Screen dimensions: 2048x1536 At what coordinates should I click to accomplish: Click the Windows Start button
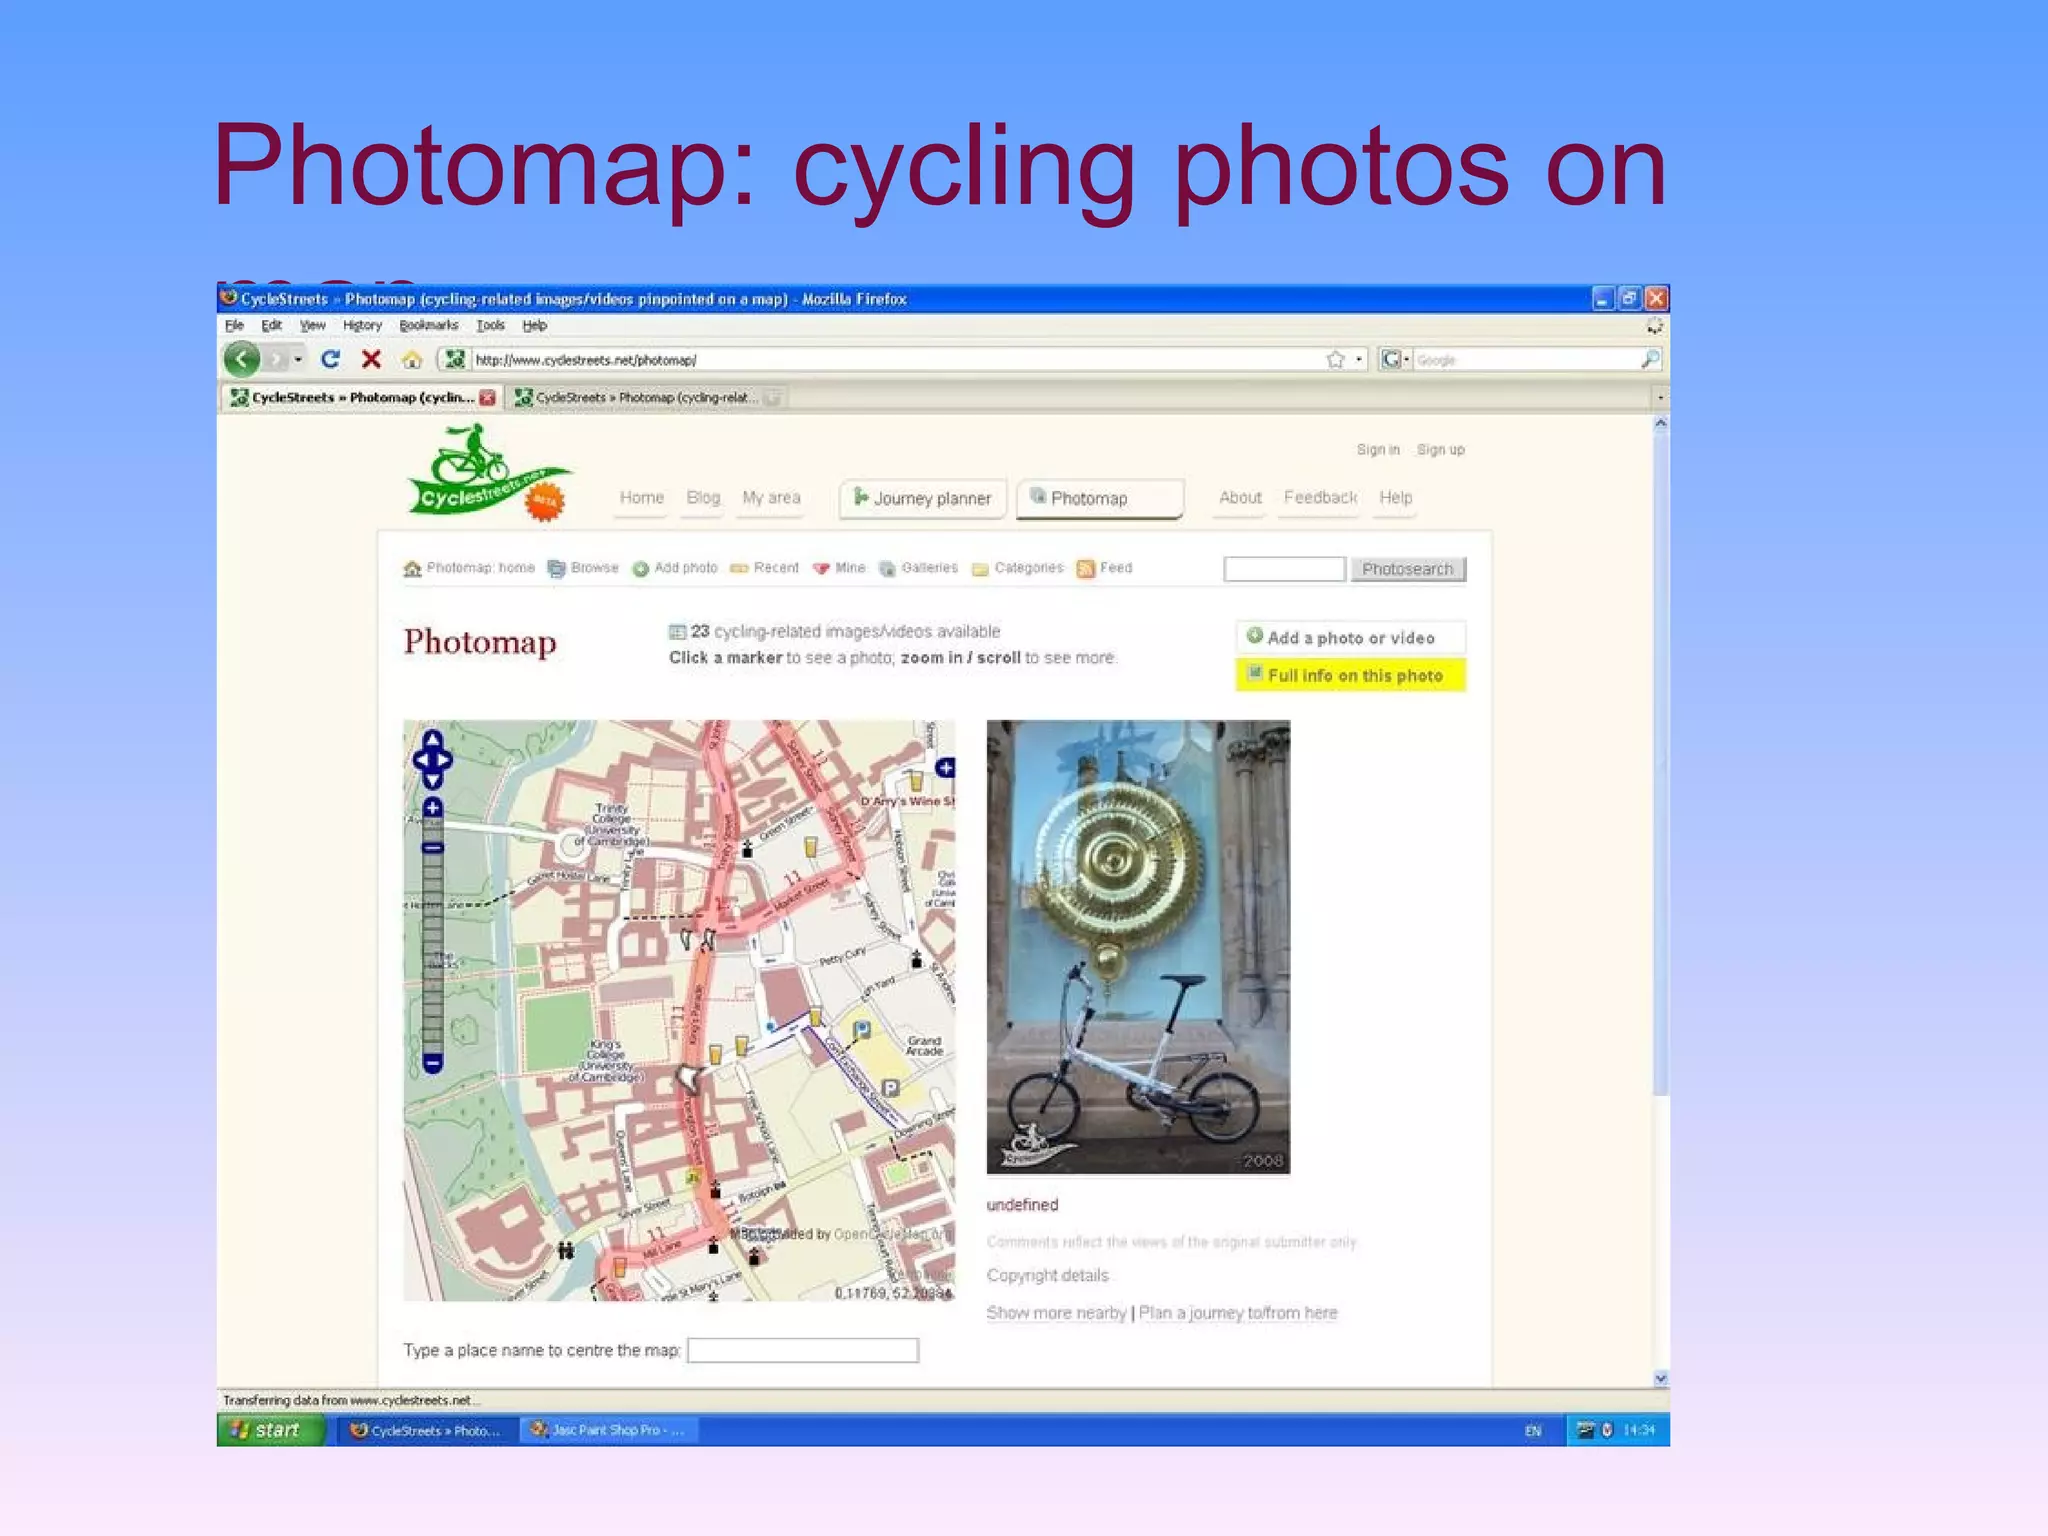[x=270, y=1430]
